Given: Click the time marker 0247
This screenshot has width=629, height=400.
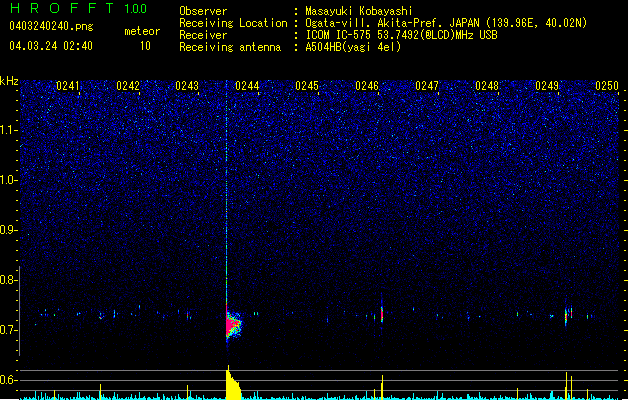Looking at the screenshot, I should 427,86.
